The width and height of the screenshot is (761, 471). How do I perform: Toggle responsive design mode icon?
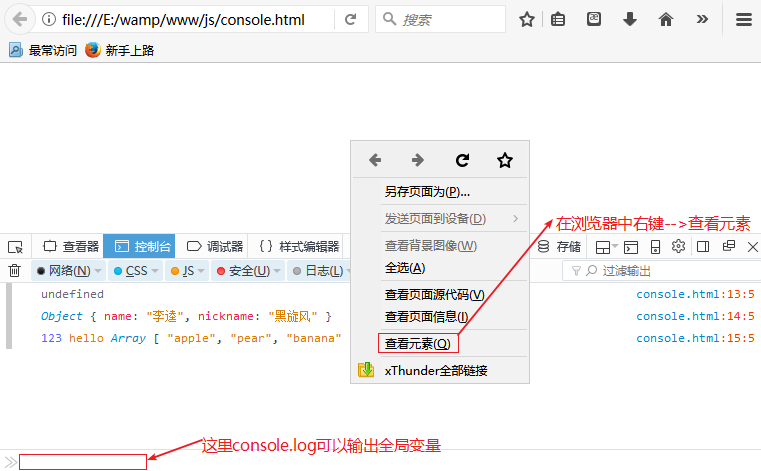click(x=655, y=247)
